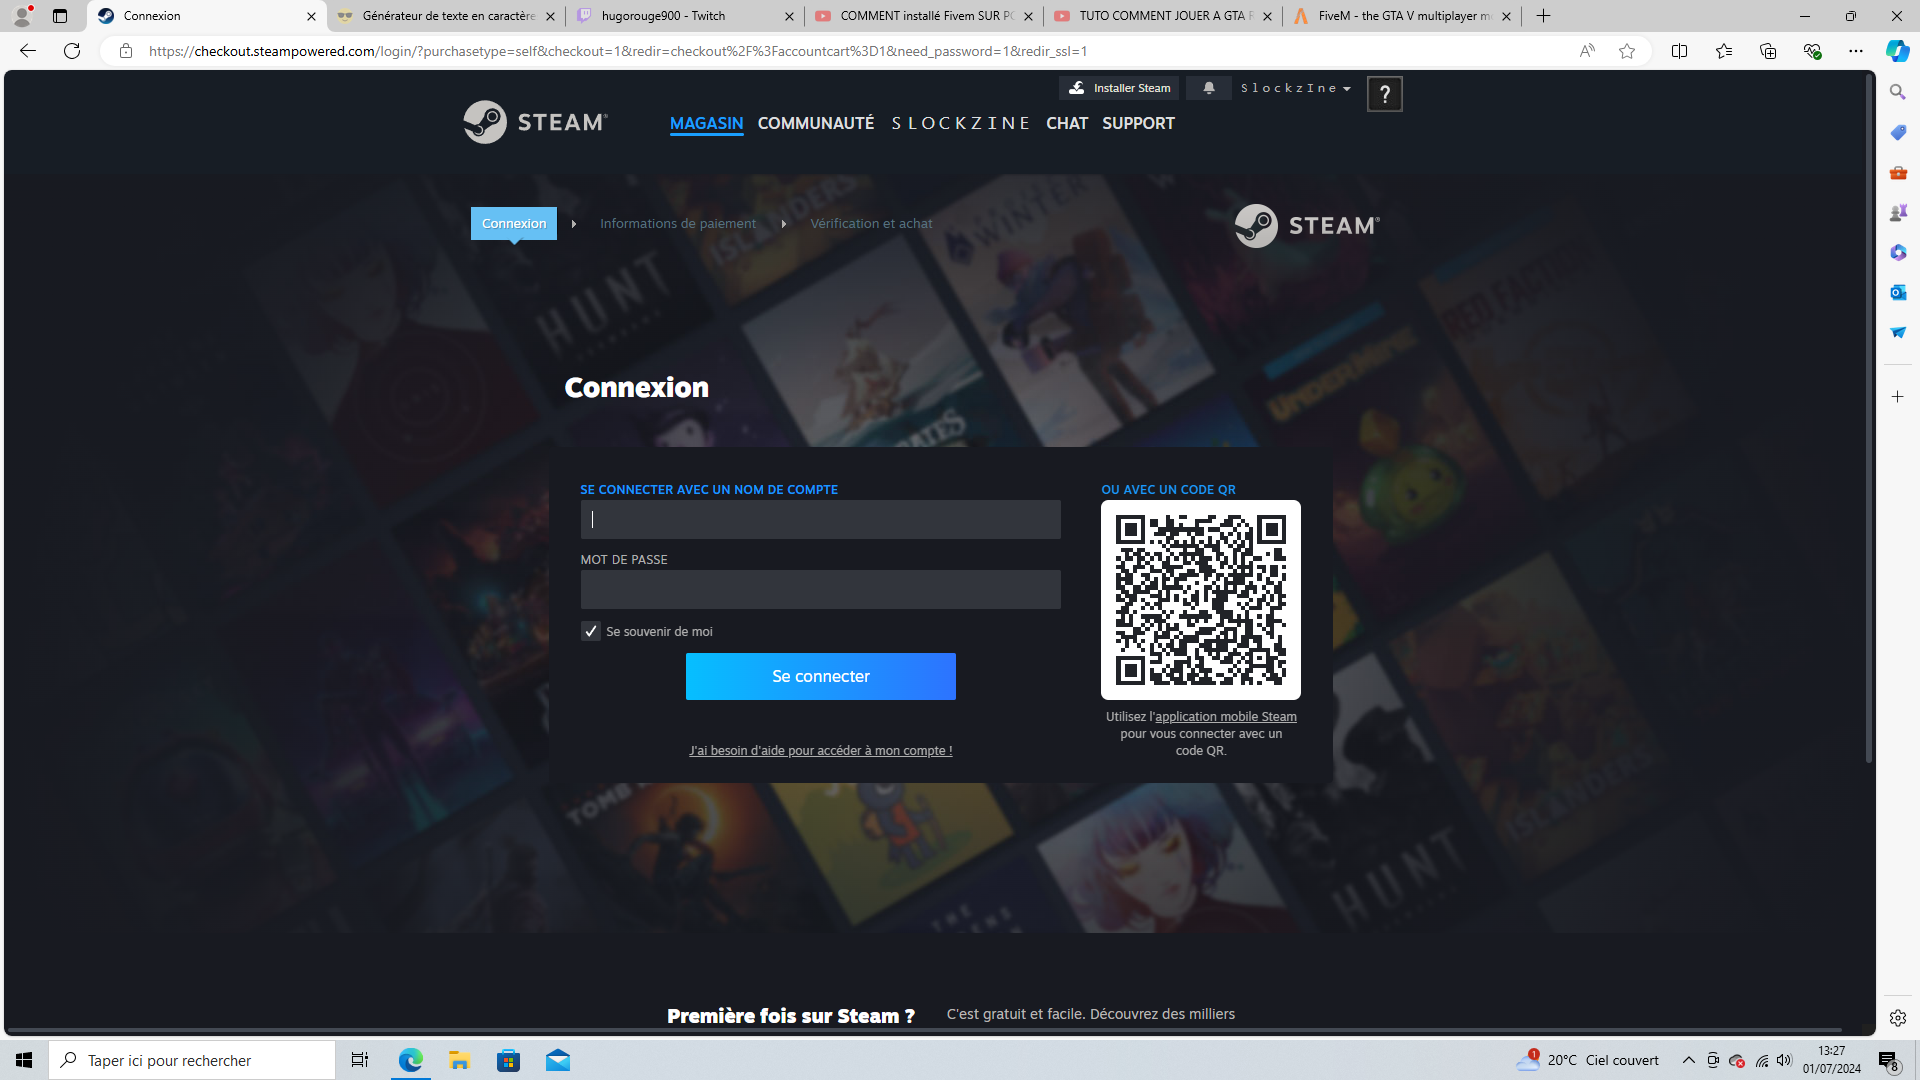Screen dimensions: 1920x1080
Task: Add this page to favorites
Action: (1627, 51)
